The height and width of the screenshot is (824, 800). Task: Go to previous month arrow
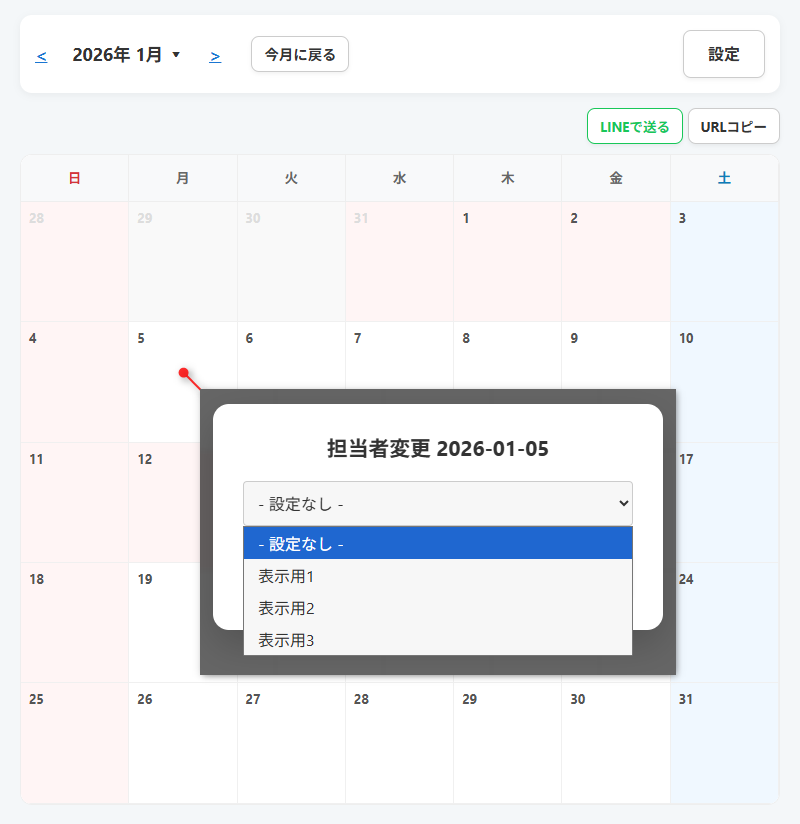[41, 56]
